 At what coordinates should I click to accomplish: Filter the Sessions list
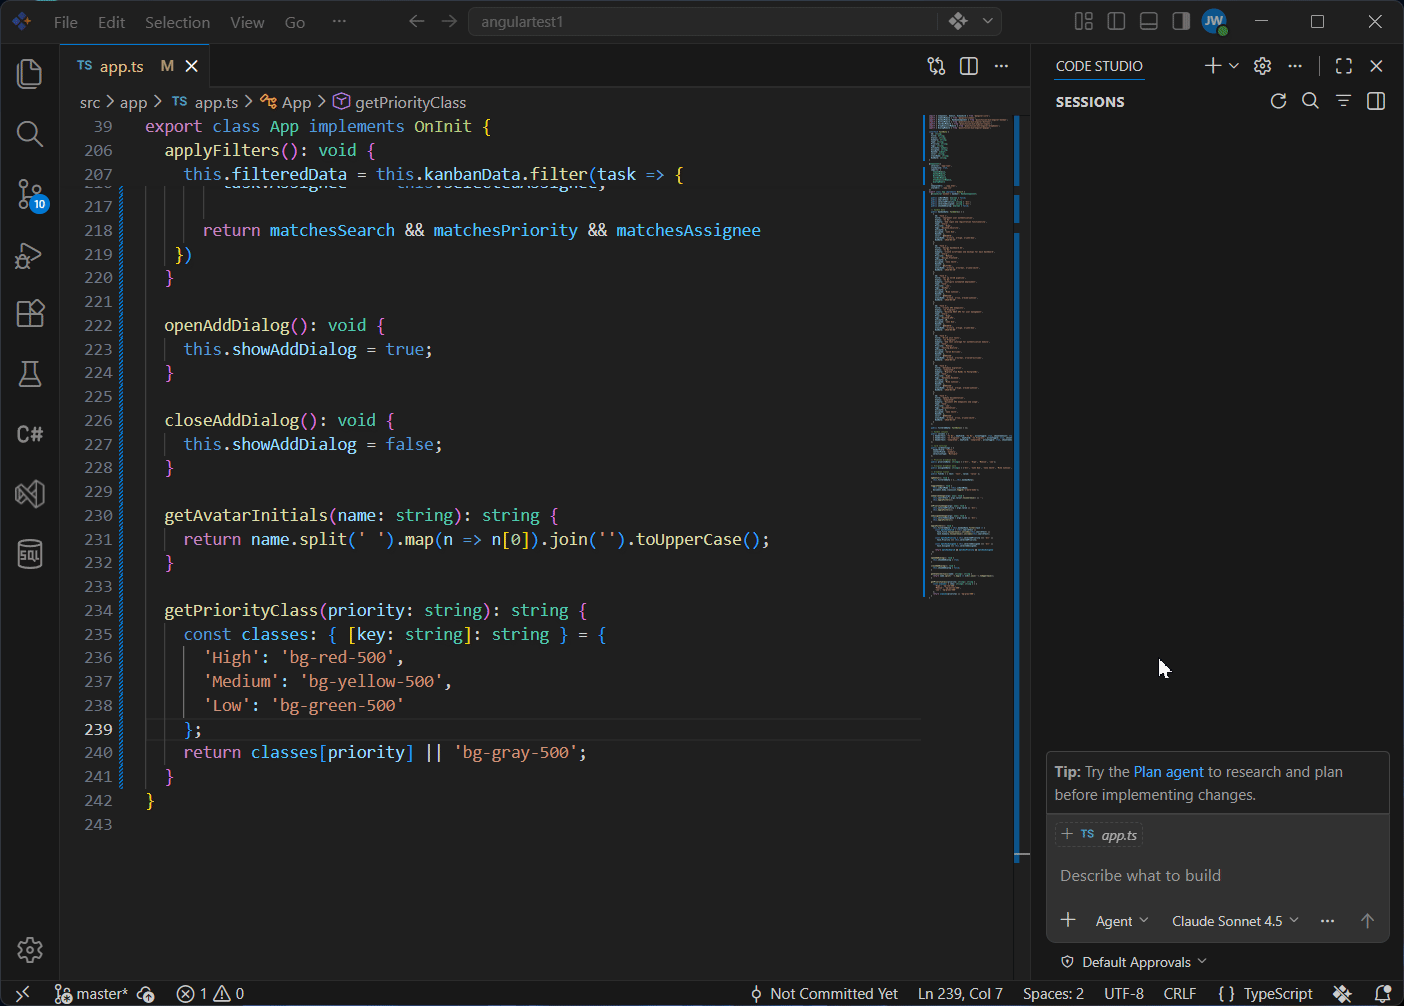tap(1343, 101)
